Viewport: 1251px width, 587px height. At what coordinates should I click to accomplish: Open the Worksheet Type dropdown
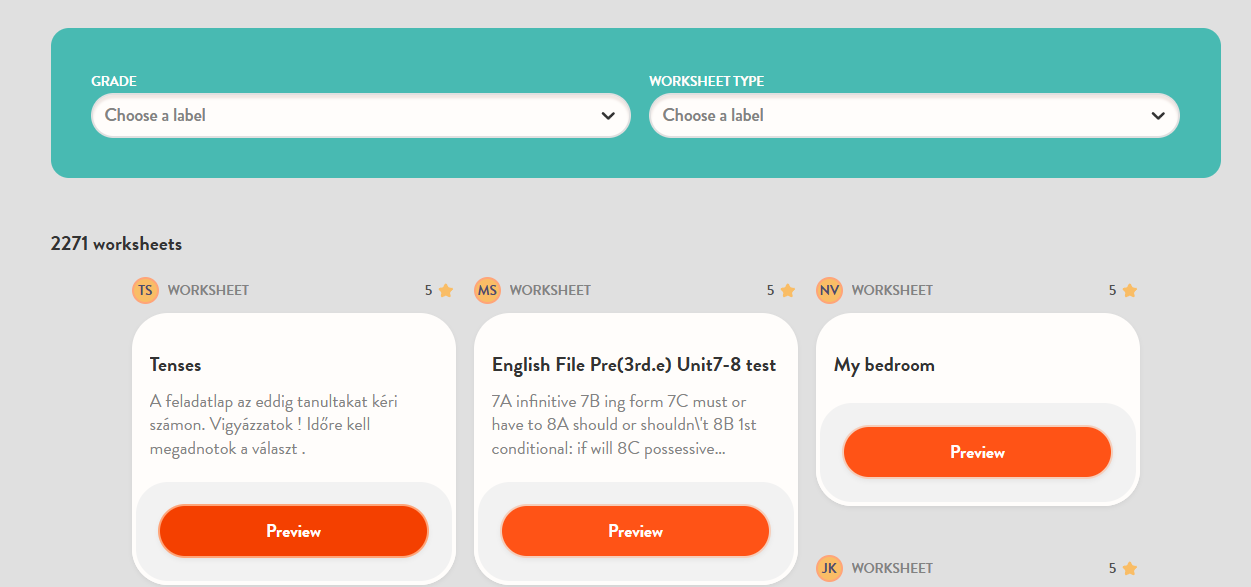(x=913, y=115)
